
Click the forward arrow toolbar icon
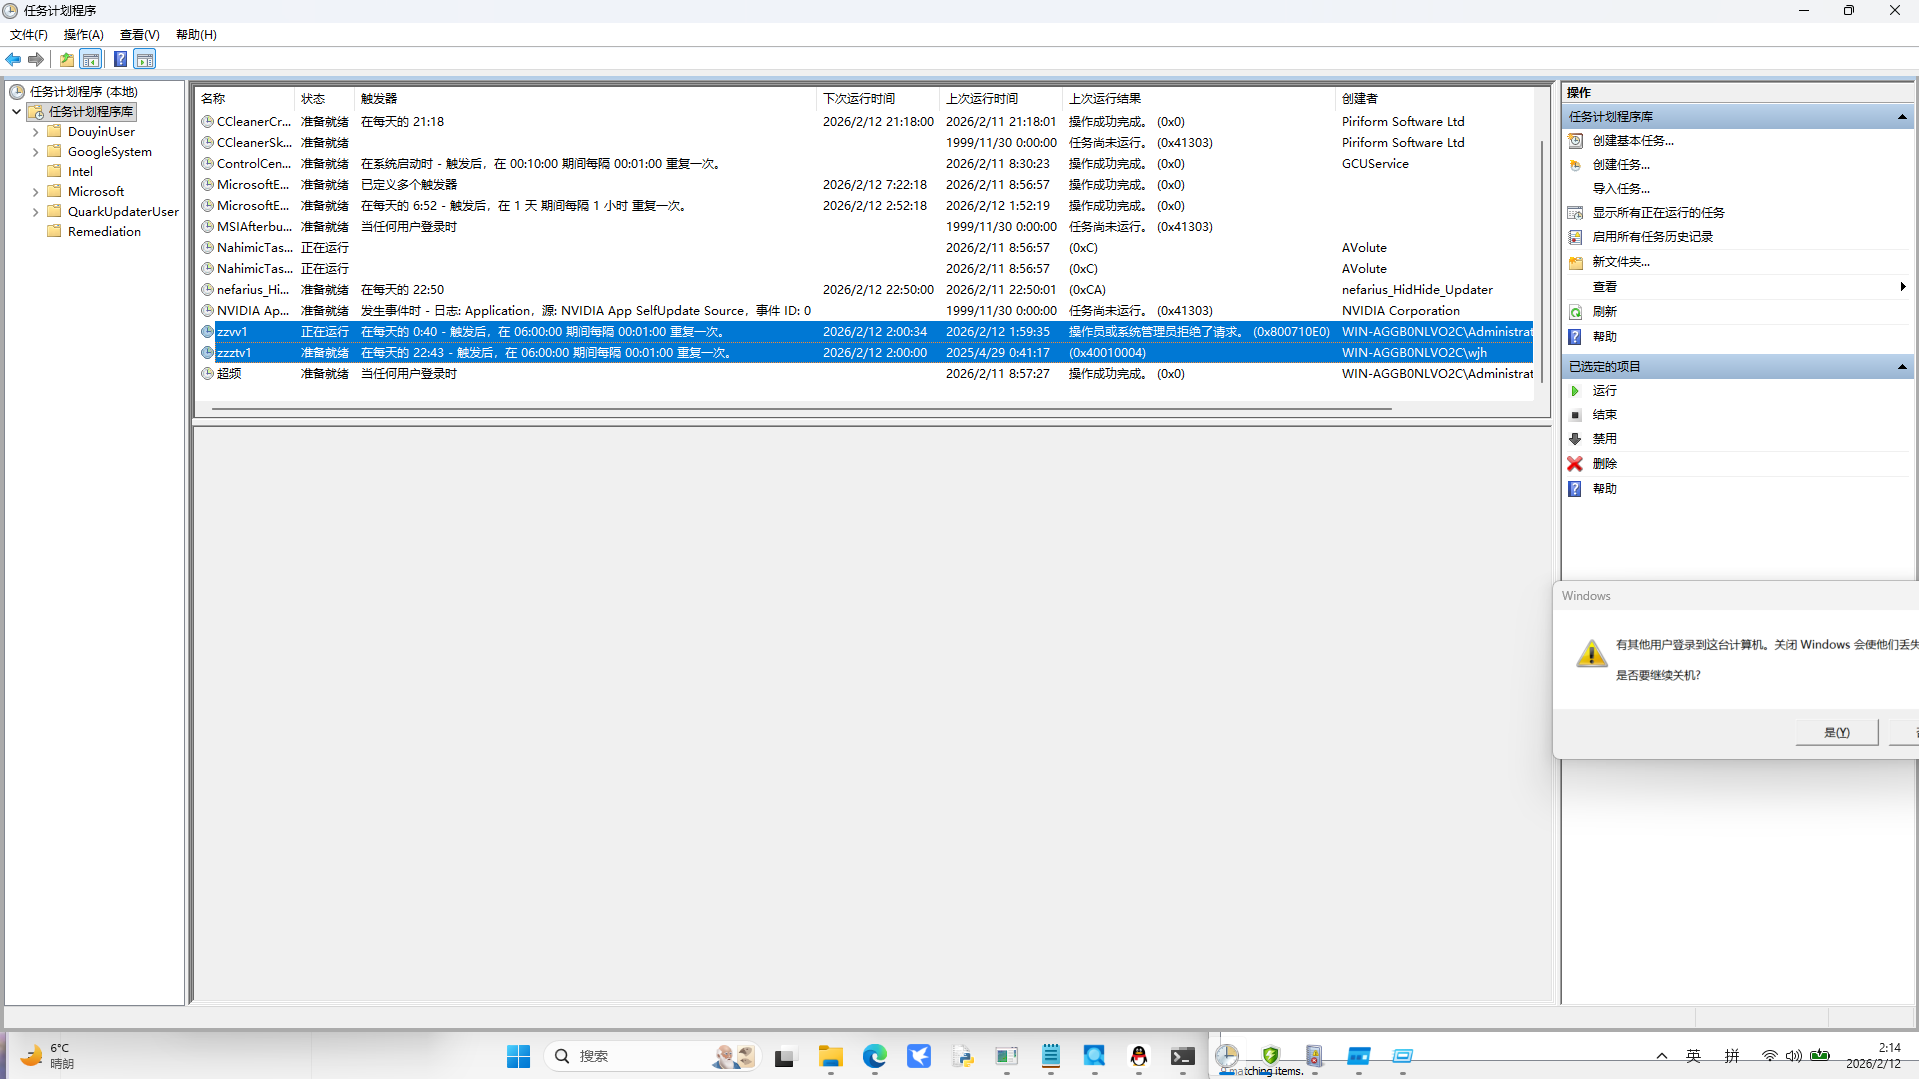[x=36, y=60]
